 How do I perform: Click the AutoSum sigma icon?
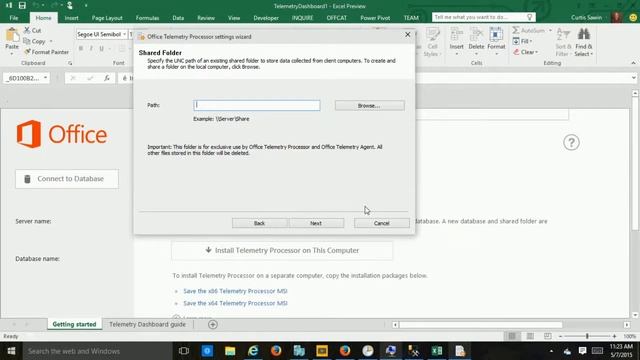[516, 30]
